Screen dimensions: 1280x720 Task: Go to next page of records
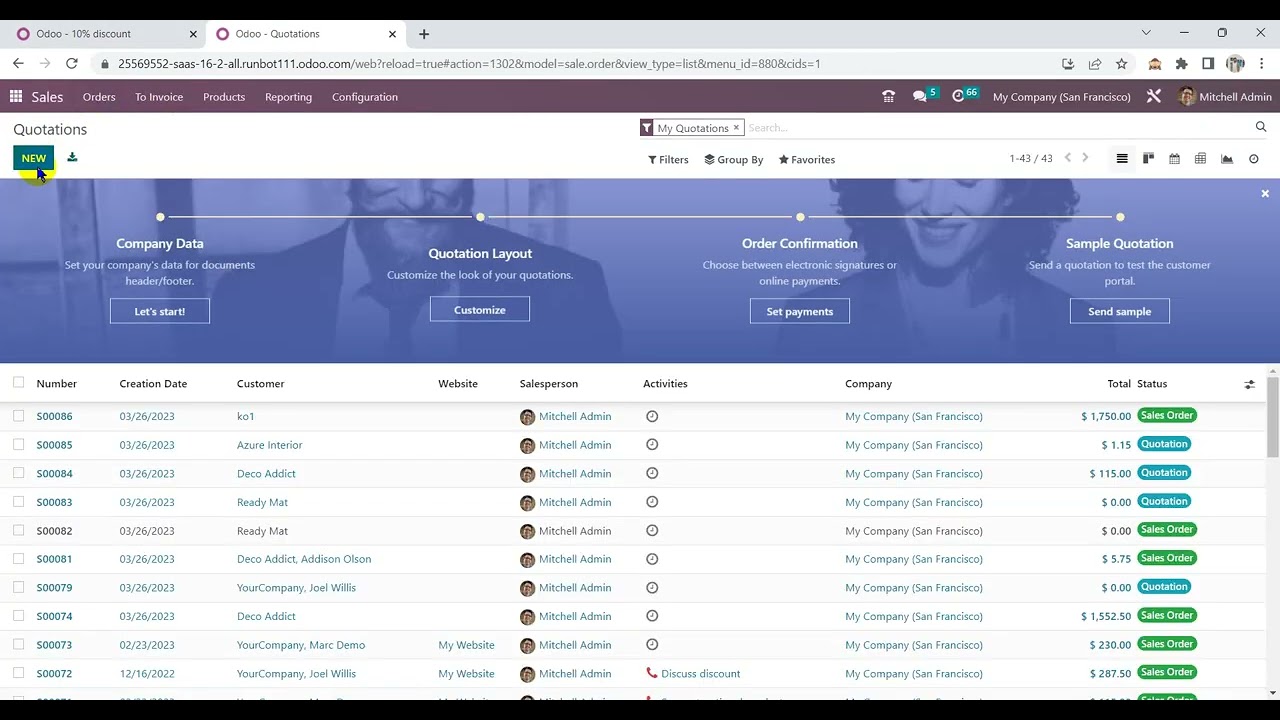[x=1085, y=158]
